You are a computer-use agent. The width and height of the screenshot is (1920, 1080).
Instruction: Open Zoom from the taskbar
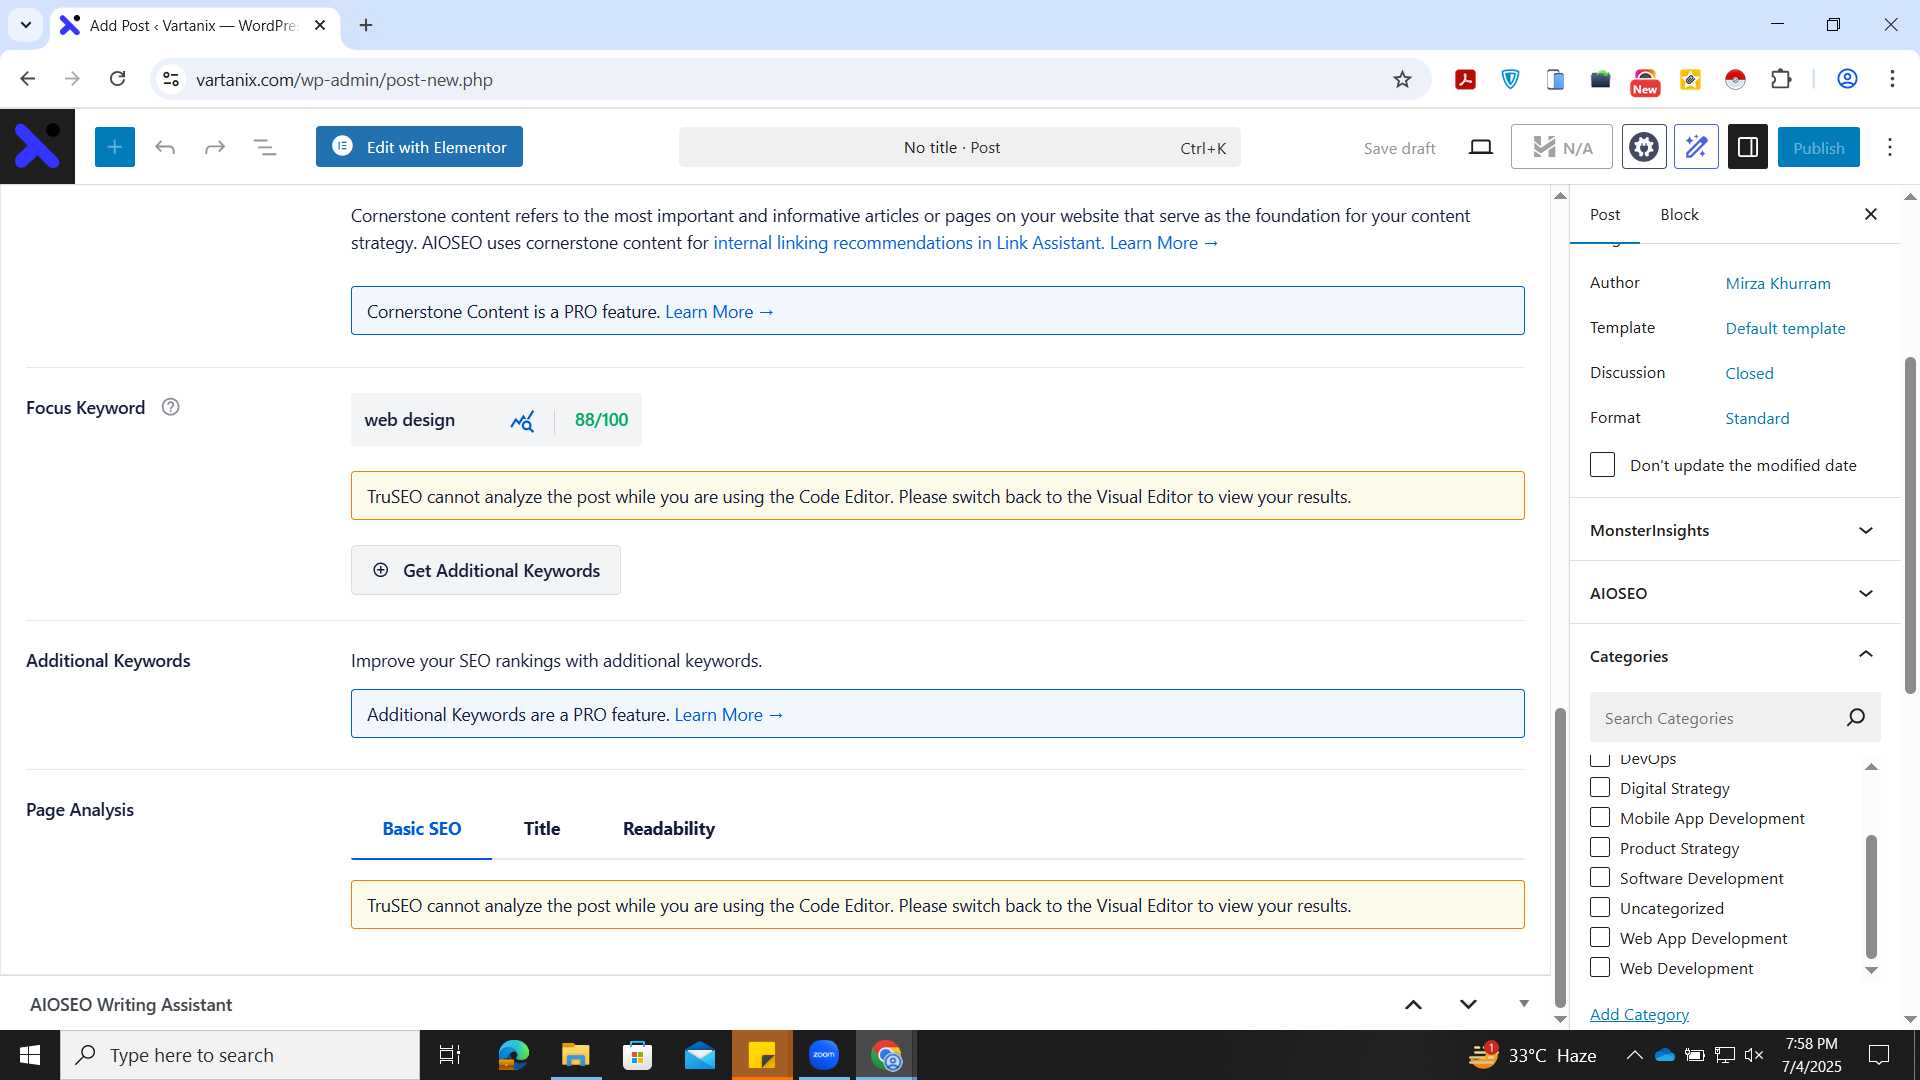coord(824,1055)
